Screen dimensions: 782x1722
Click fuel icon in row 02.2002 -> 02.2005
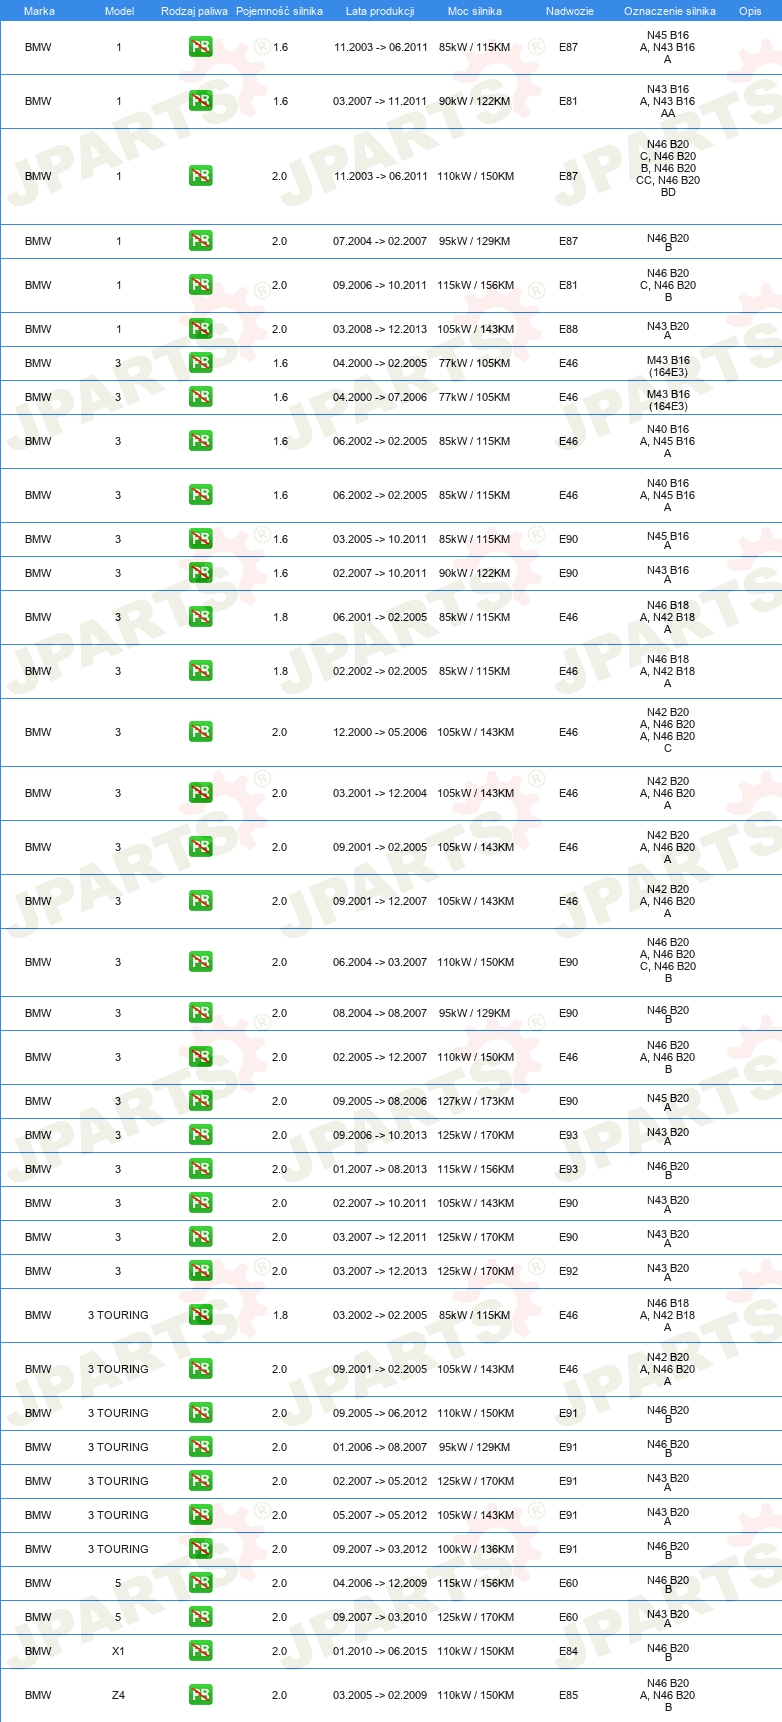200,671
